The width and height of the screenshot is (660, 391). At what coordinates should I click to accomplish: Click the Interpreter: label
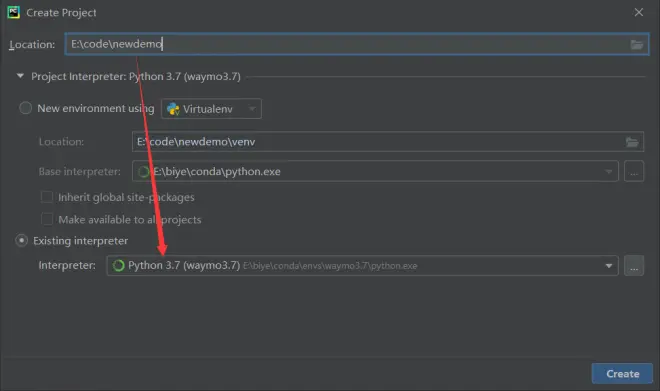67,266
